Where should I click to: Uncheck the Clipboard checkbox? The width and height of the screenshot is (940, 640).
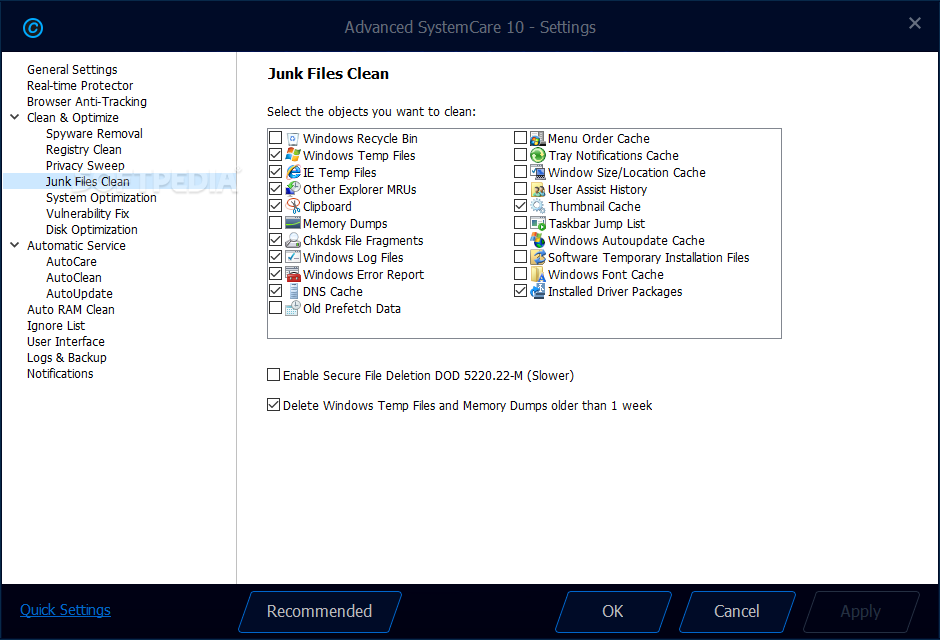(275, 206)
